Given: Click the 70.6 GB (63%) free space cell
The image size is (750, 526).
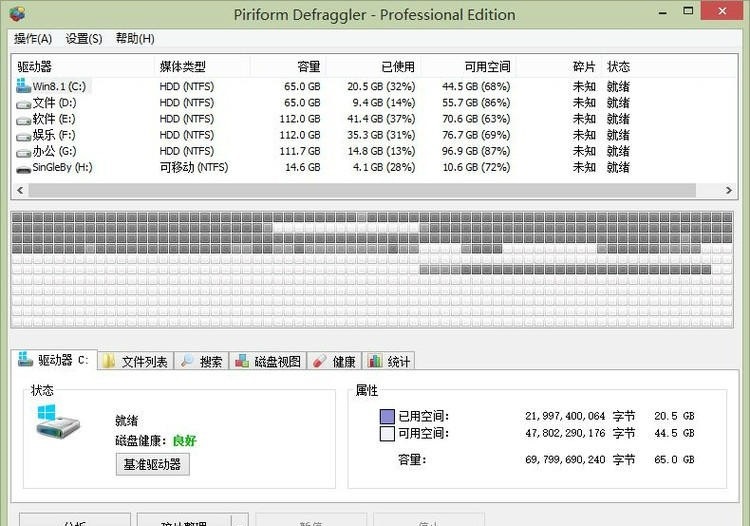Looking at the screenshot, I should pyautogui.click(x=476, y=119).
